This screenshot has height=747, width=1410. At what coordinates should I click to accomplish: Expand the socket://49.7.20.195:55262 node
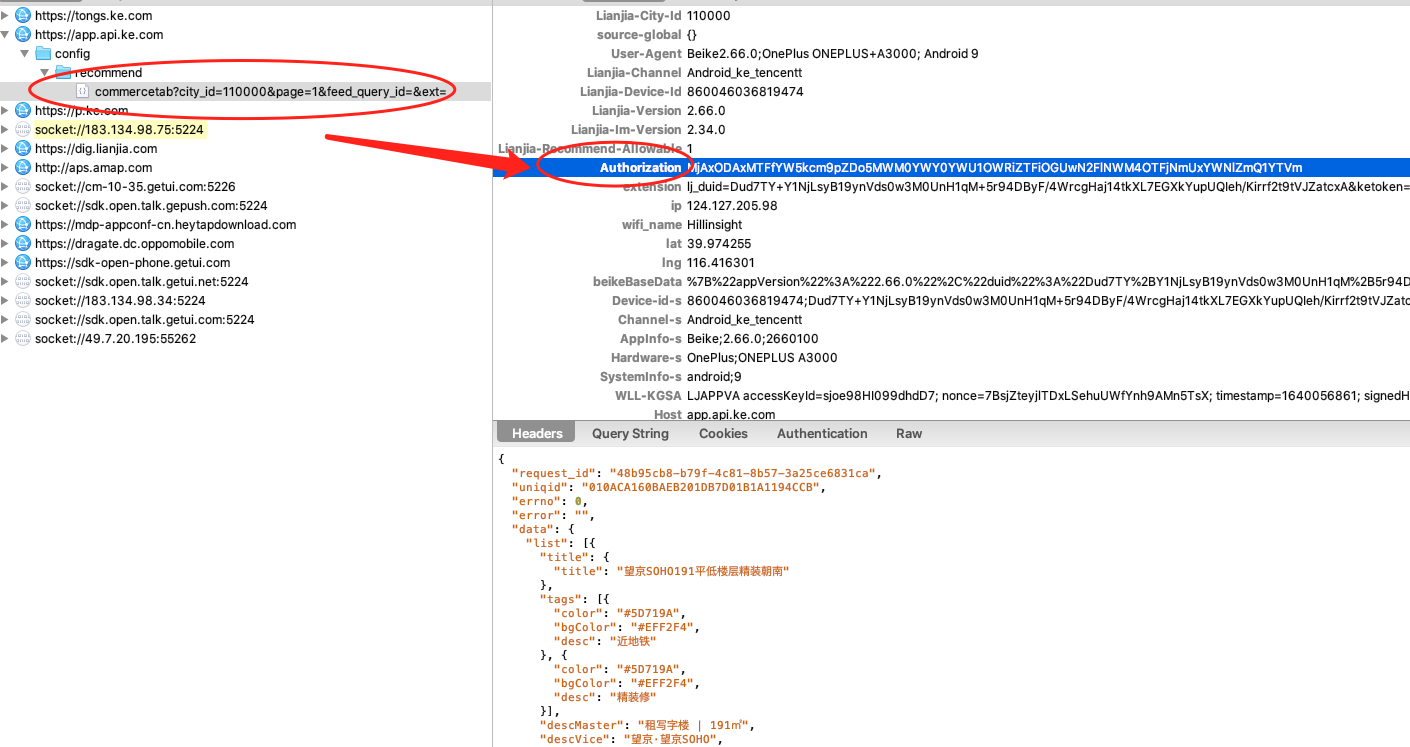point(6,338)
